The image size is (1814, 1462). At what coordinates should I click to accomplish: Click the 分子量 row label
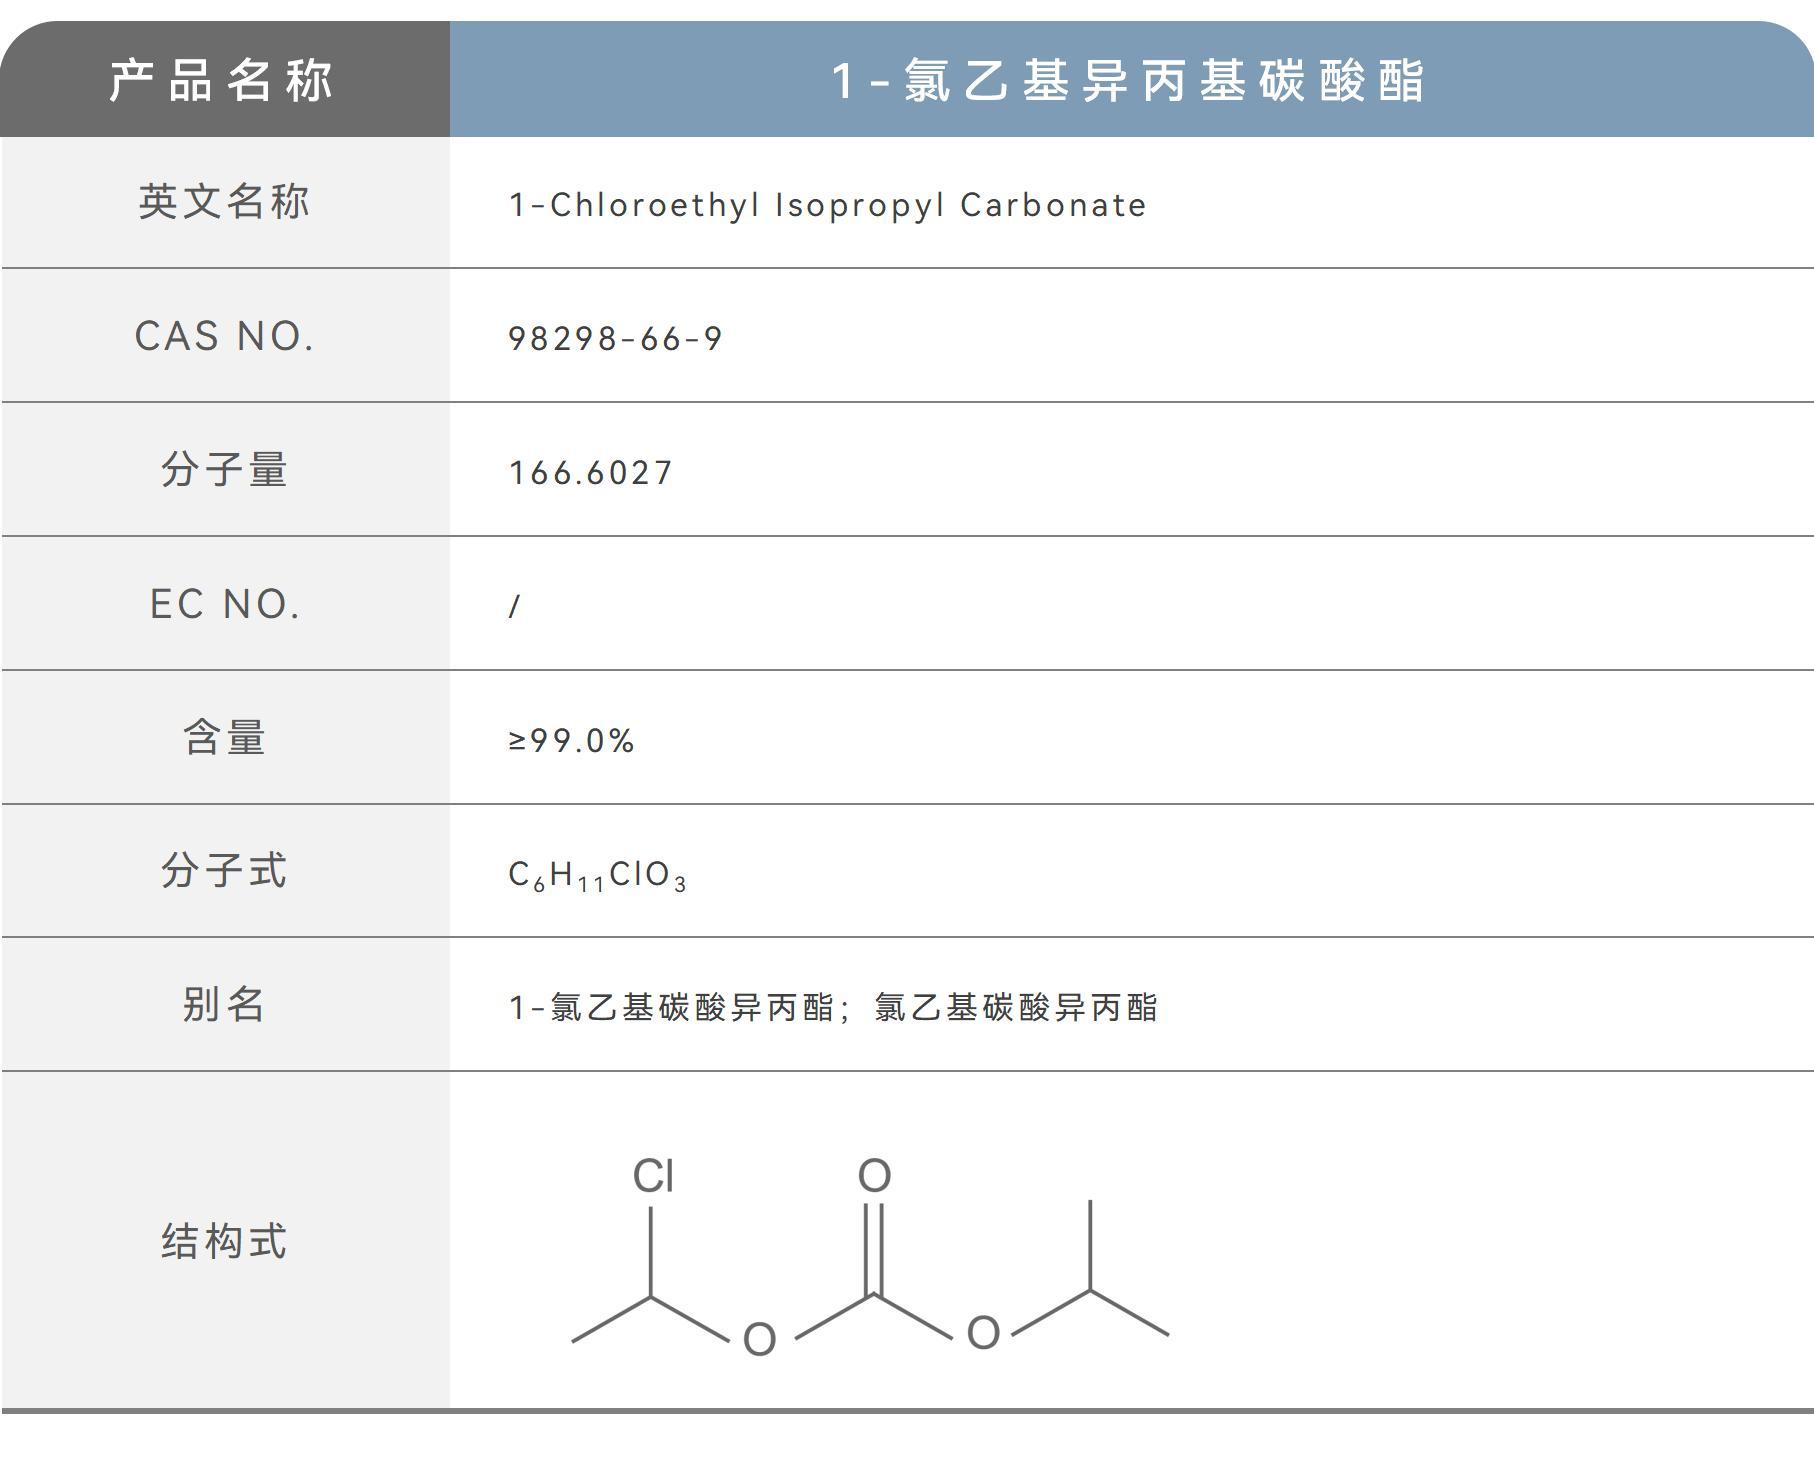point(224,469)
